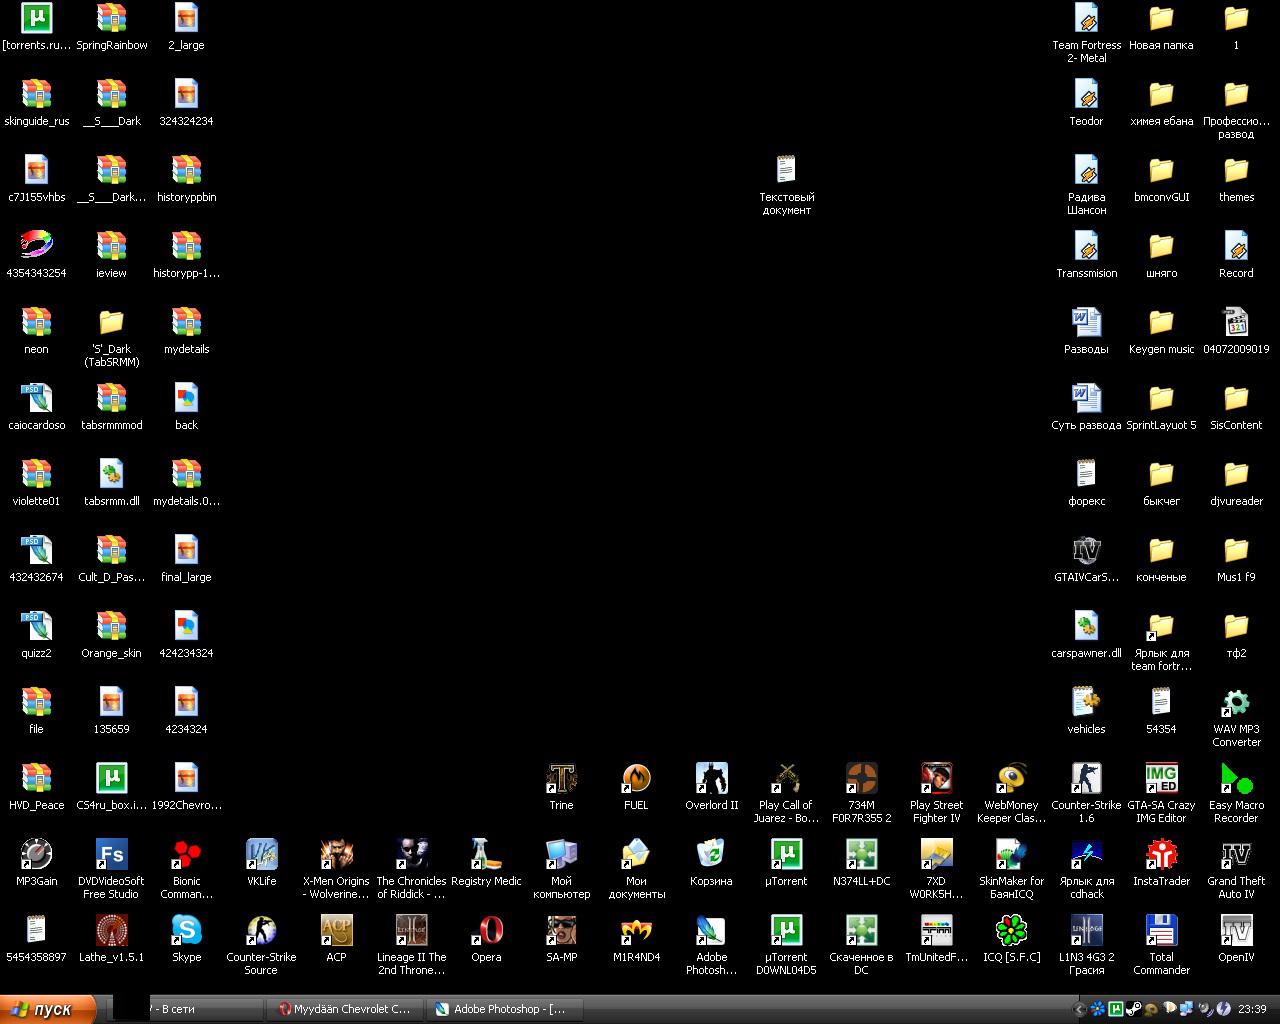The width and height of the screenshot is (1280, 1024).
Task: Click the Play Street Fighter IV icon
Action: [x=936, y=778]
